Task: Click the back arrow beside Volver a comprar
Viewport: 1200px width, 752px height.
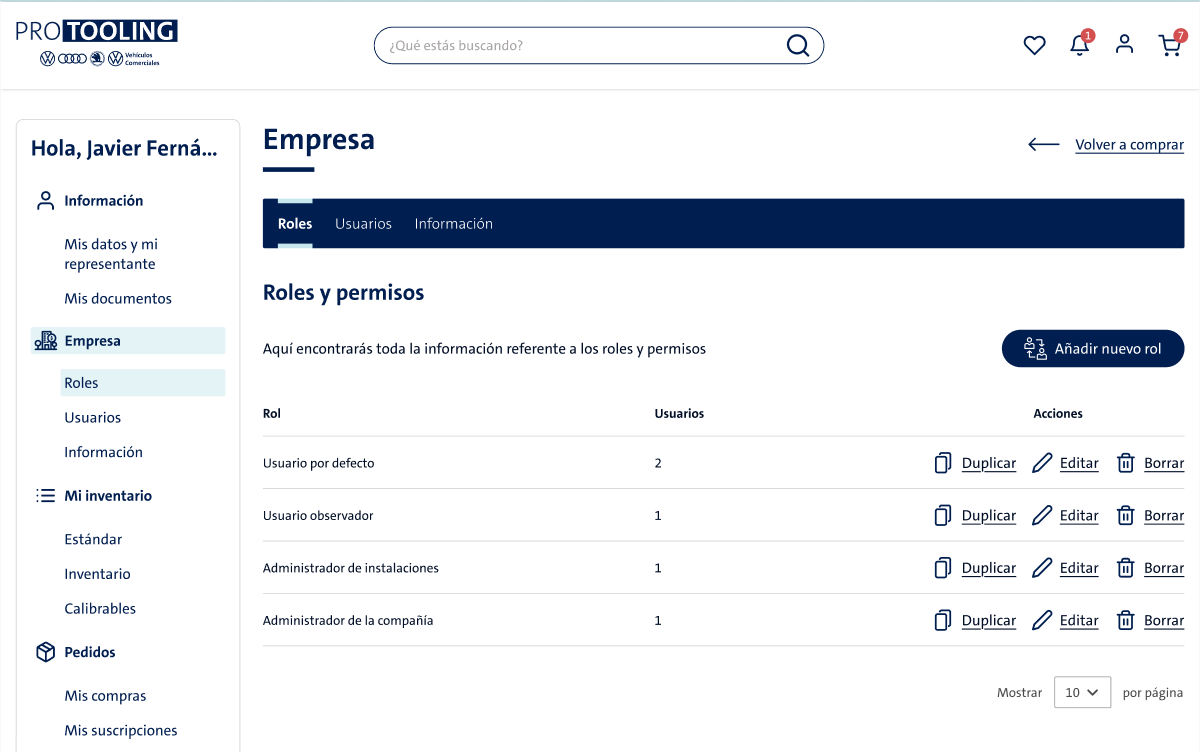Action: click(x=1043, y=144)
